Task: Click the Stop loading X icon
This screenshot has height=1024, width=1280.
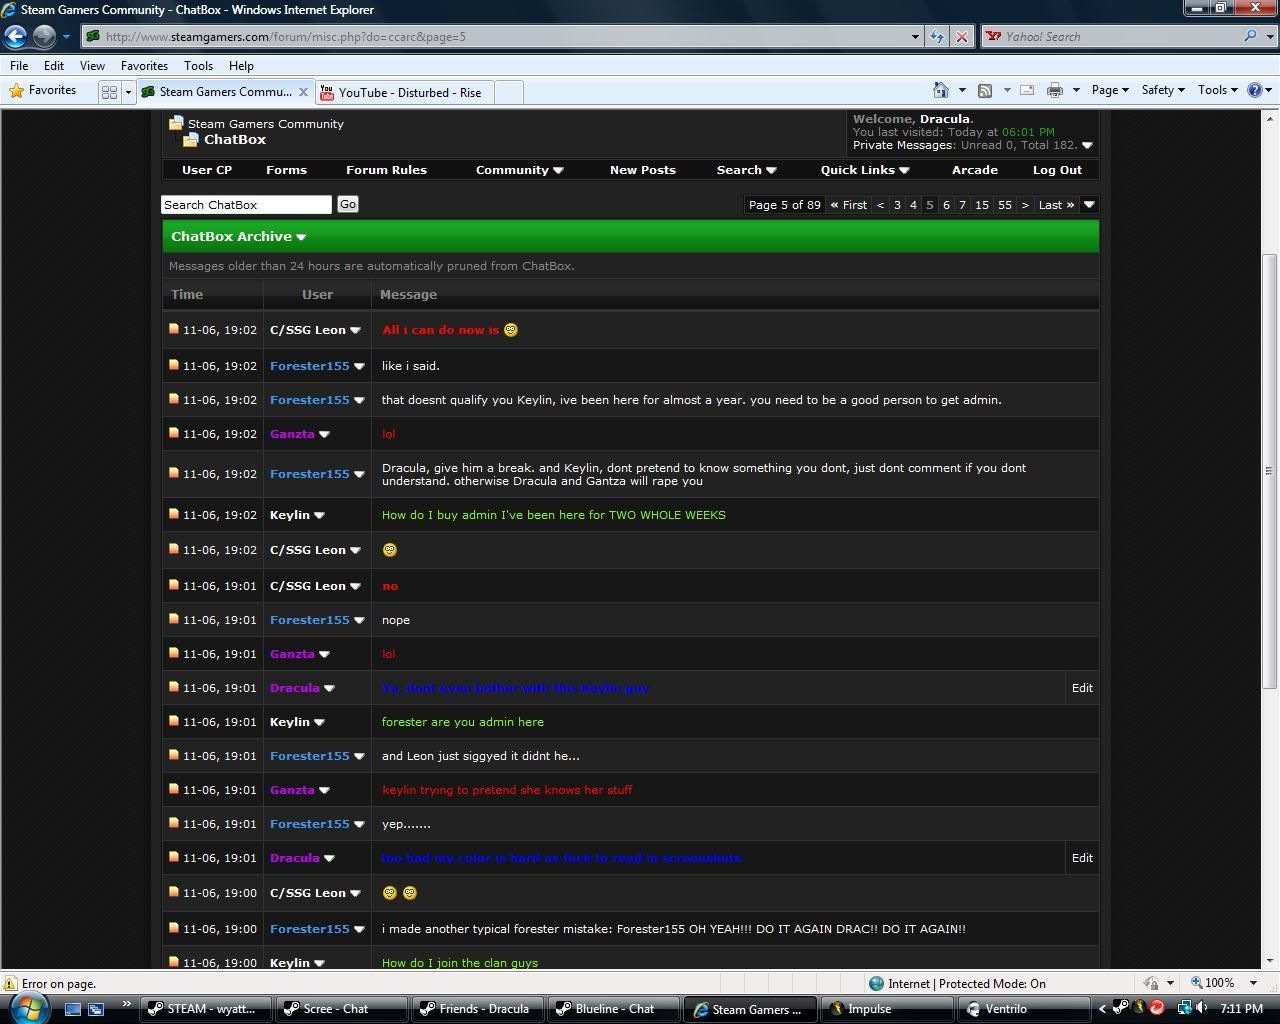Action: point(962,36)
